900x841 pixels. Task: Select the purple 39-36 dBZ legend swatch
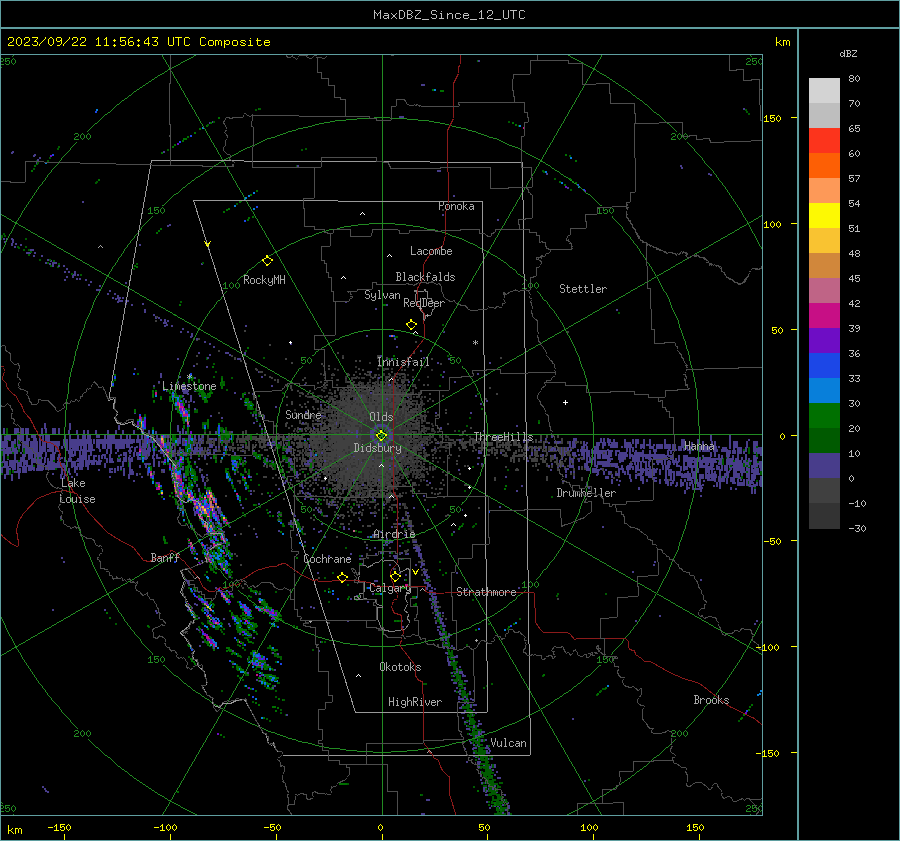click(824, 341)
